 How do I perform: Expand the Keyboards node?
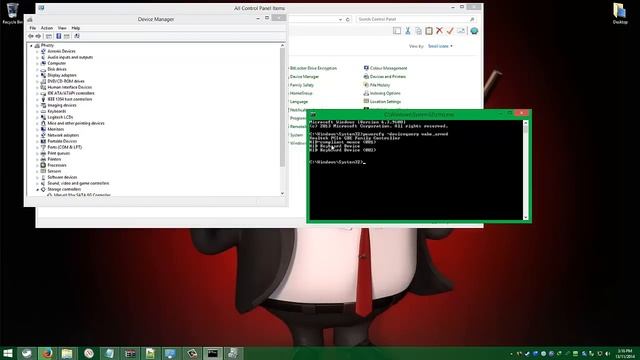click(x=37, y=111)
